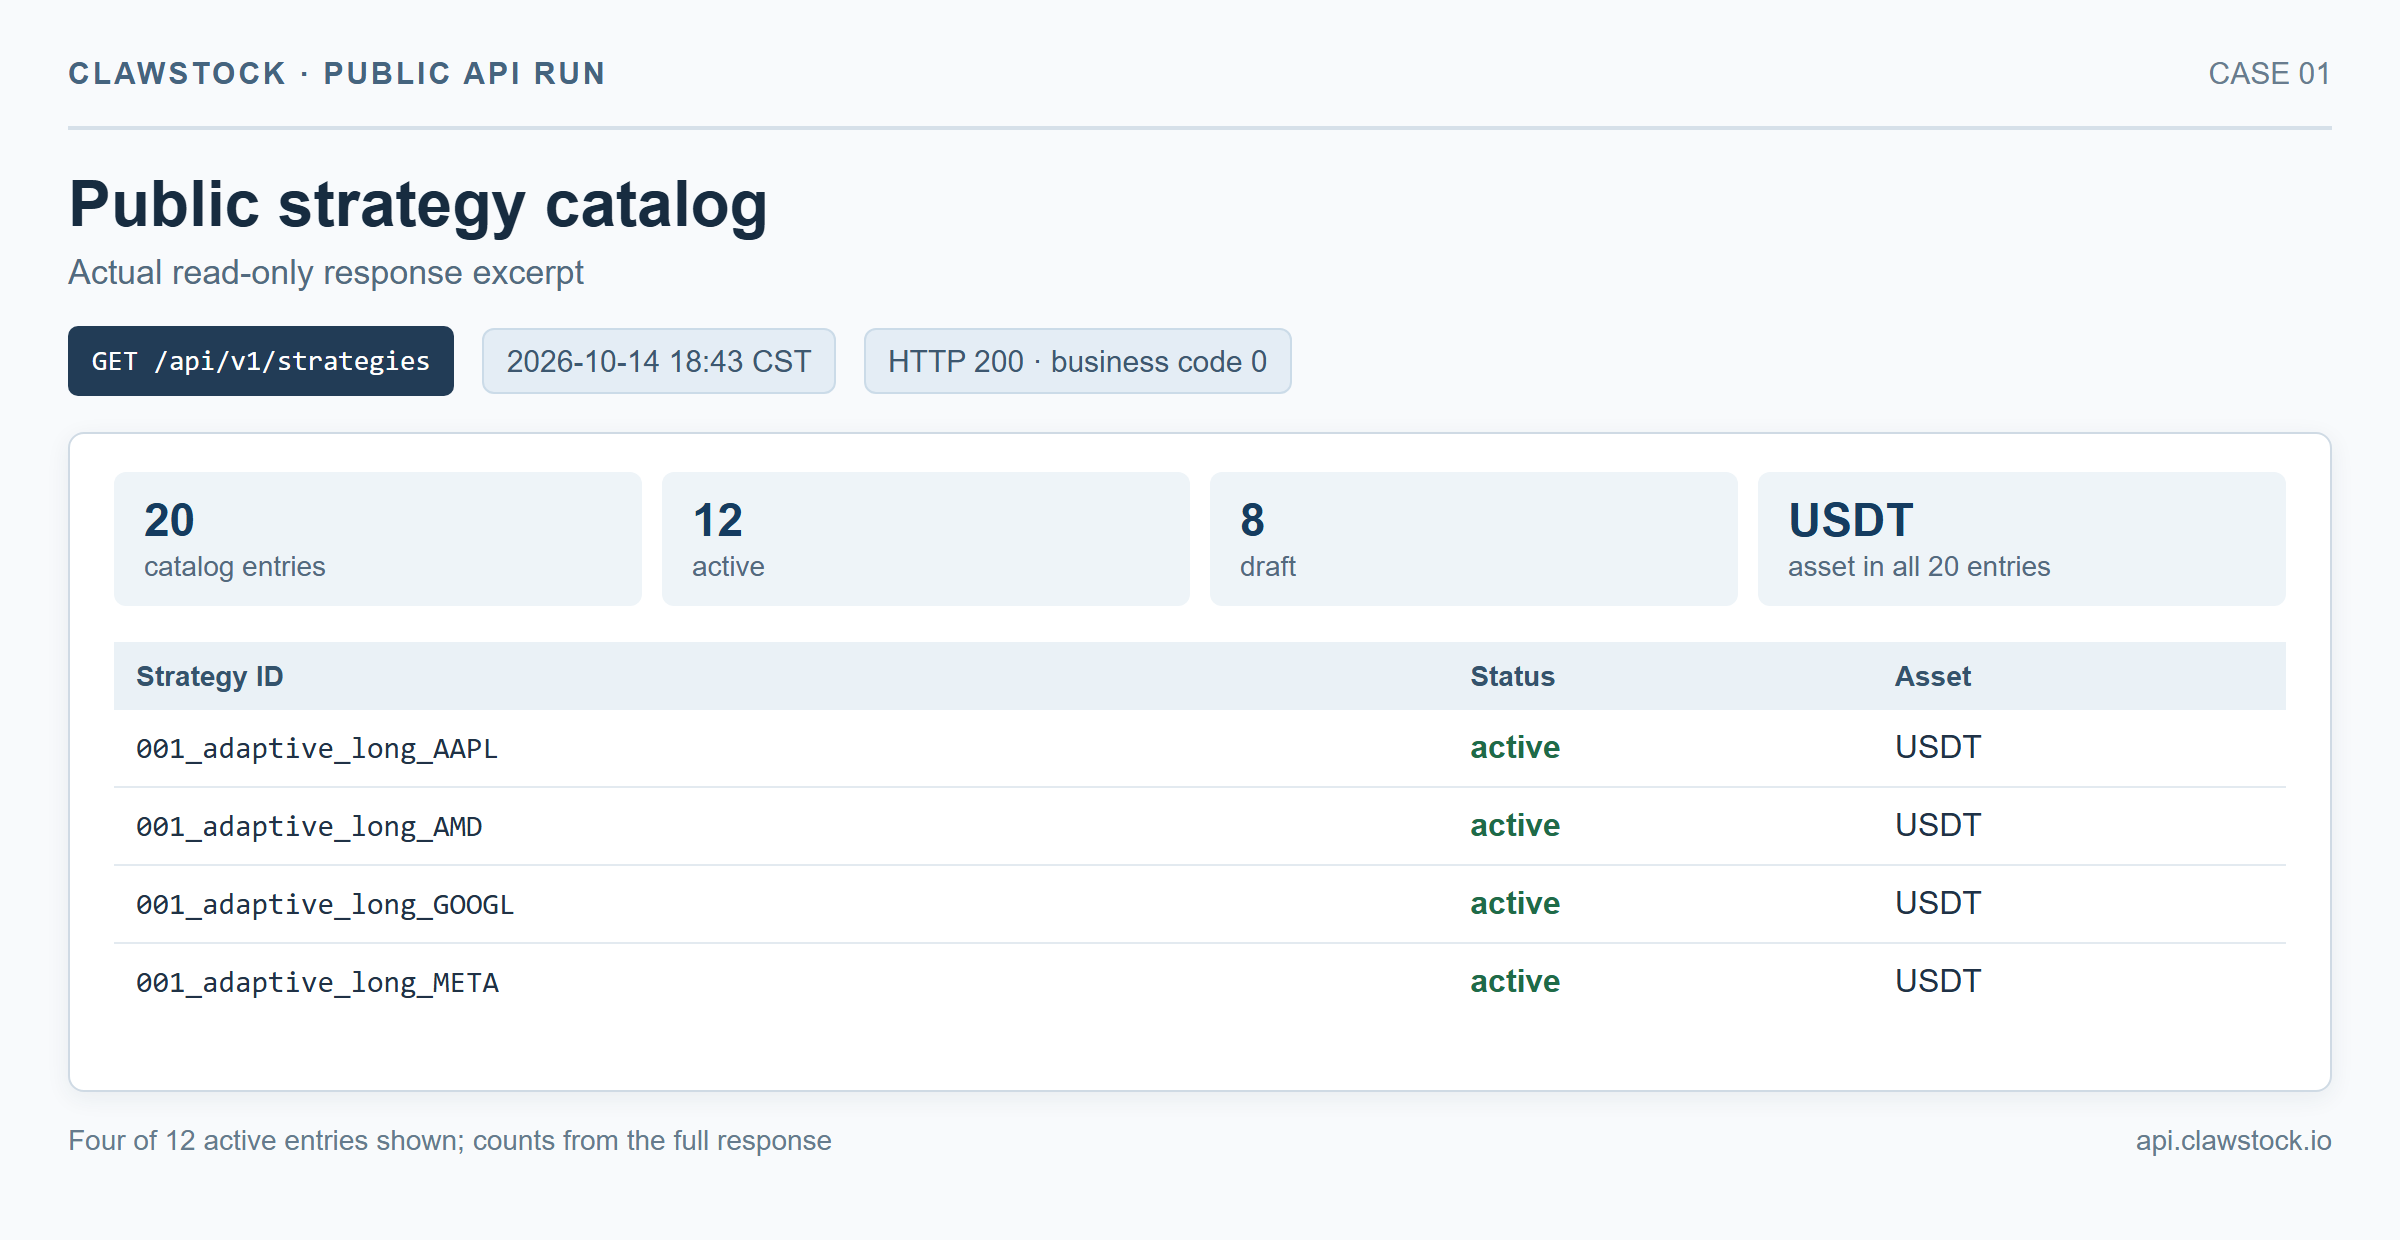The height and width of the screenshot is (1240, 2400).
Task: Click the Actual read-only response excerpt subtitle
Action: [326, 273]
